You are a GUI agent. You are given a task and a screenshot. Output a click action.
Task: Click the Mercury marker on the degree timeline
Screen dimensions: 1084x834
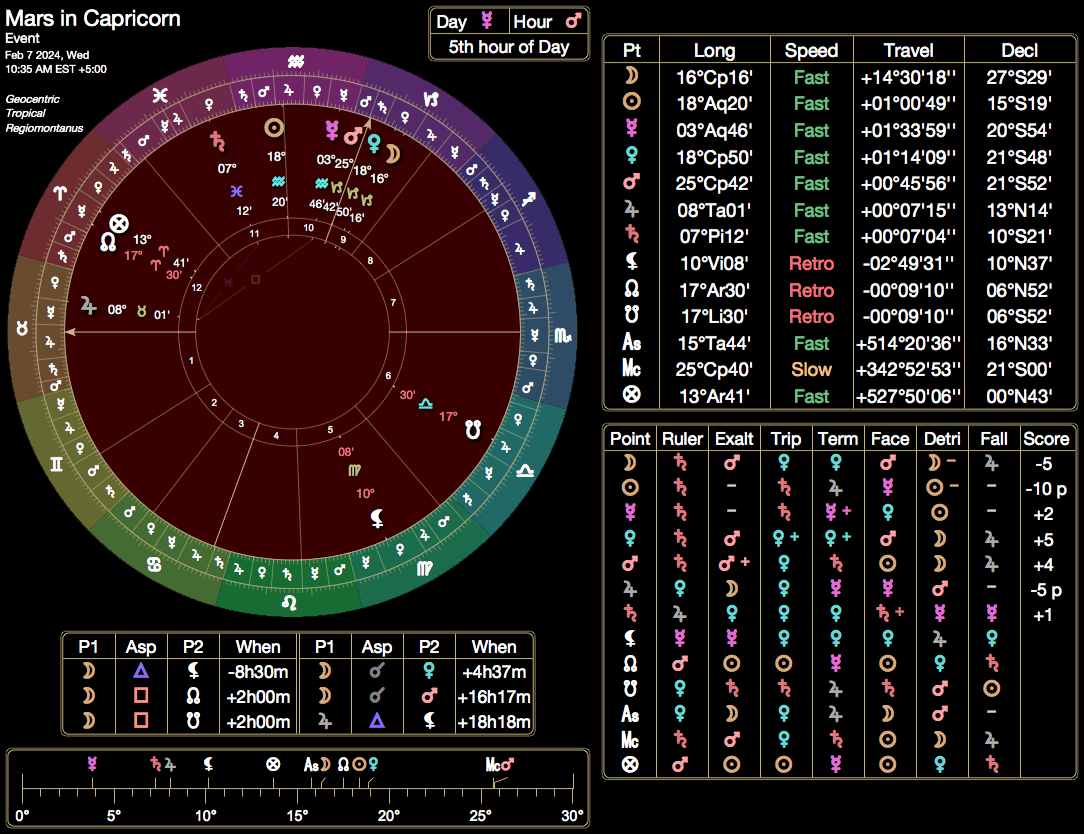(92, 764)
